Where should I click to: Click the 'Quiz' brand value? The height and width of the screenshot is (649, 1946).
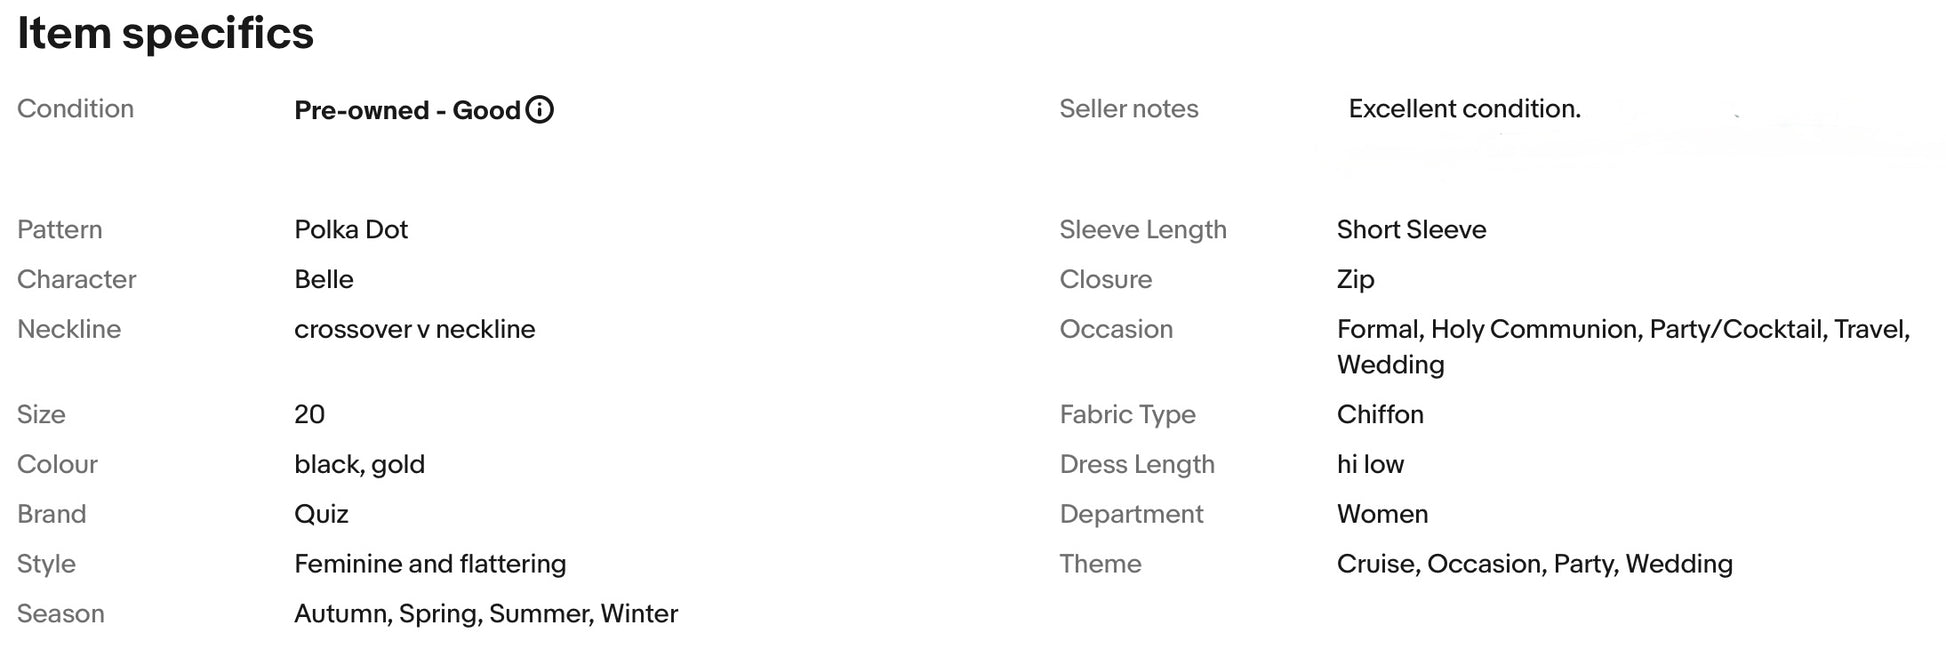[321, 514]
